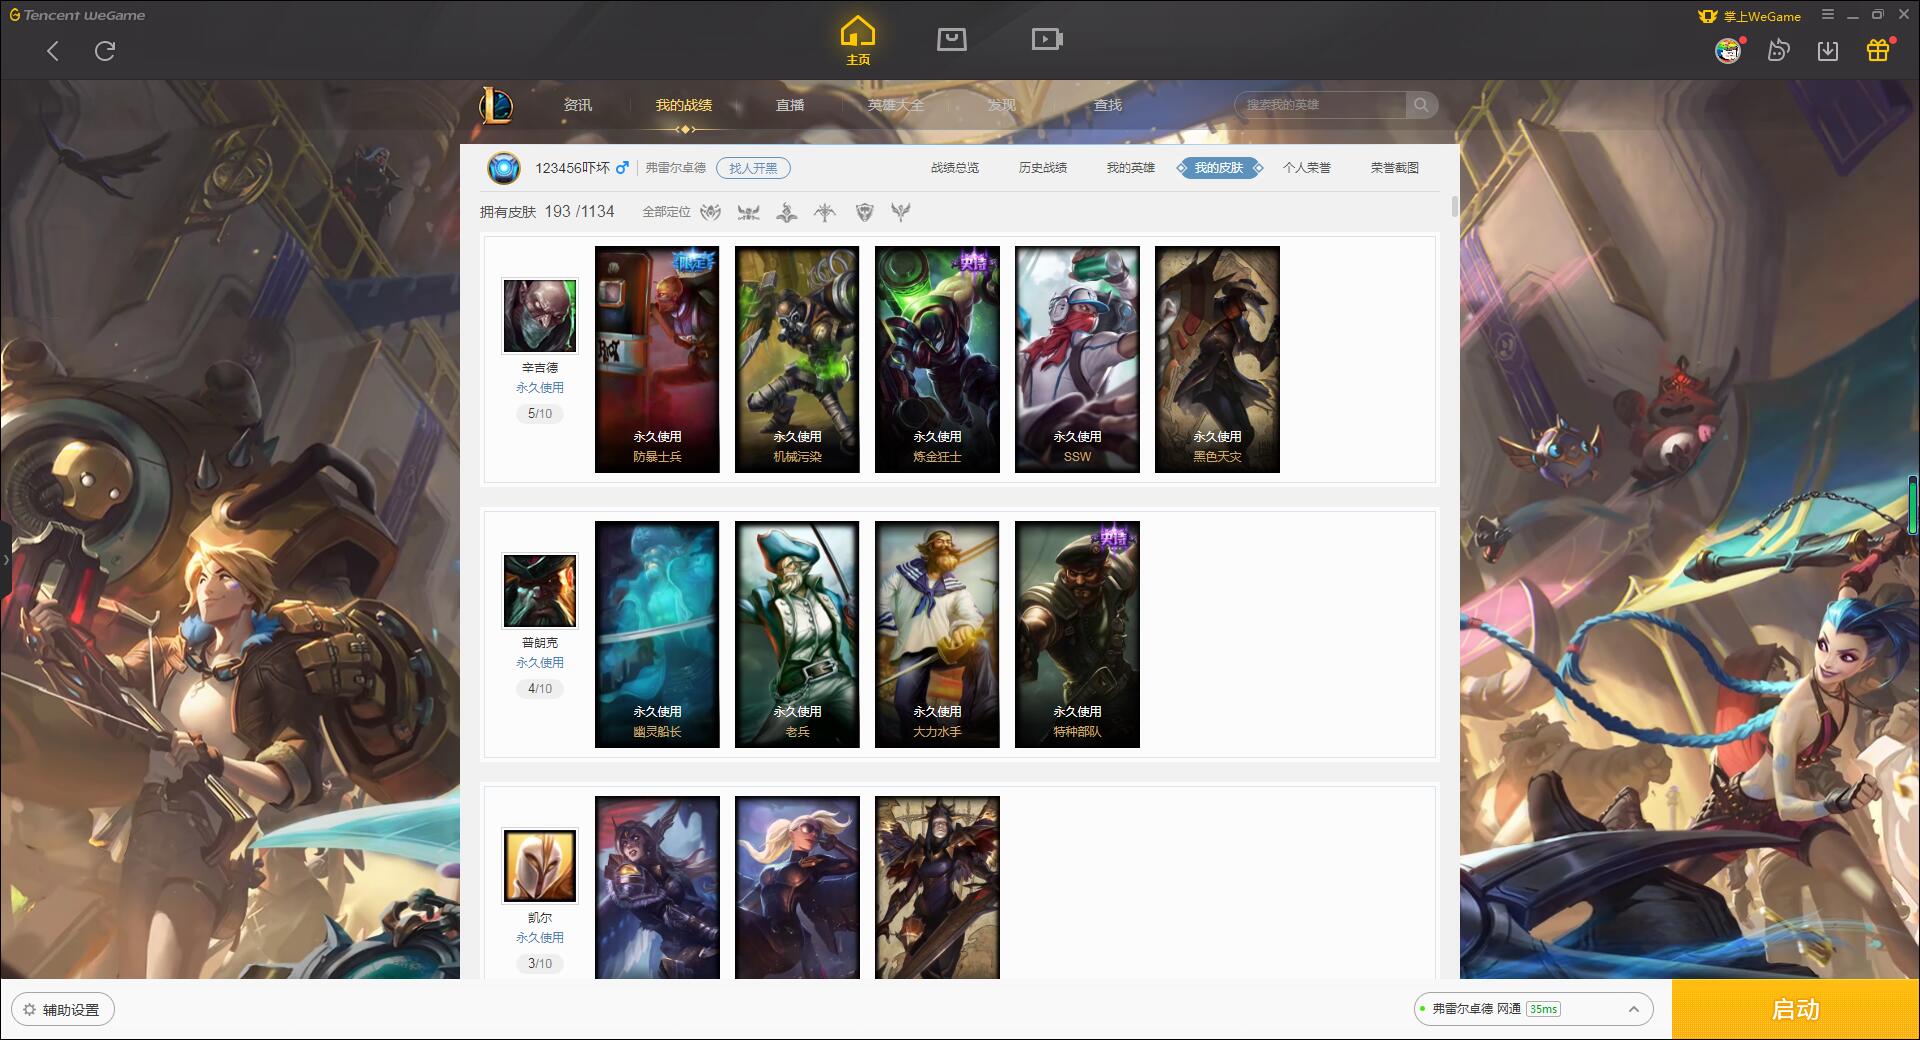
Task: Filter by shield tank role icon
Action: coord(865,212)
